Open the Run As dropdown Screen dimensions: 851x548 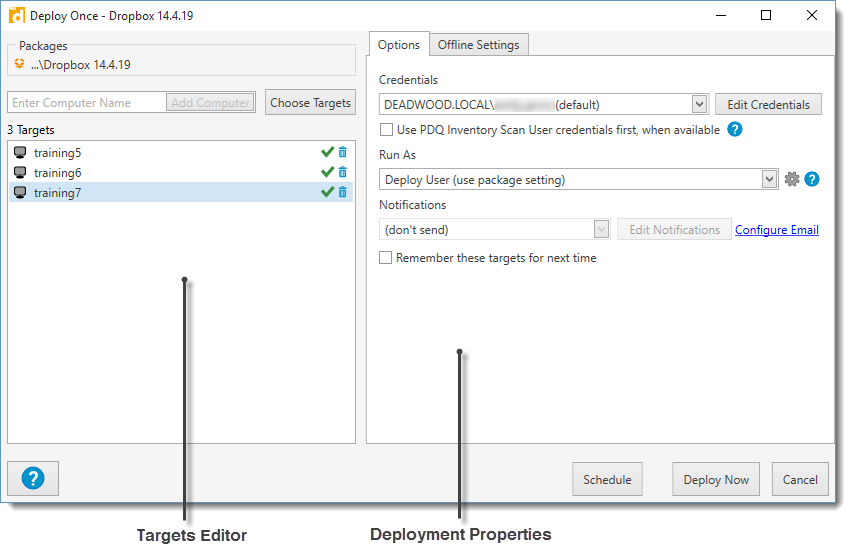(x=769, y=180)
